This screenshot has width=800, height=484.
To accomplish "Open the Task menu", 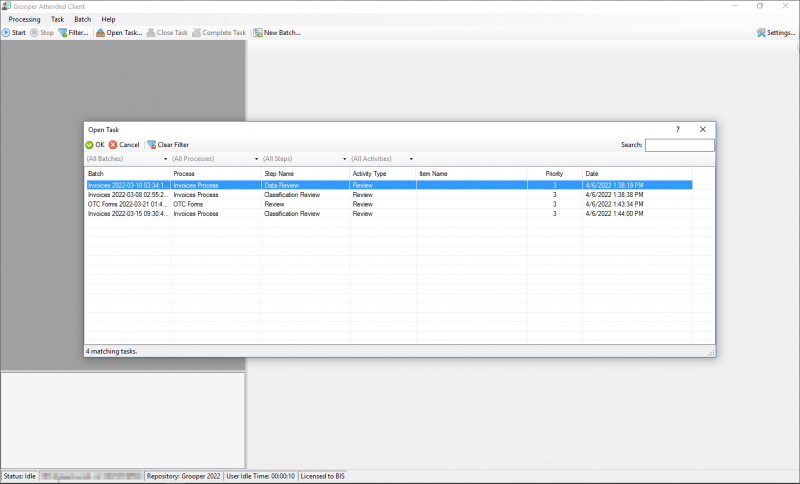I will tap(58, 19).
